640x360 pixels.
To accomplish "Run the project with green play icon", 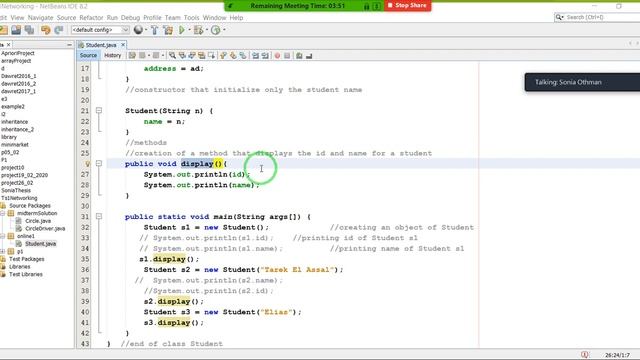I will (x=182, y=30).
